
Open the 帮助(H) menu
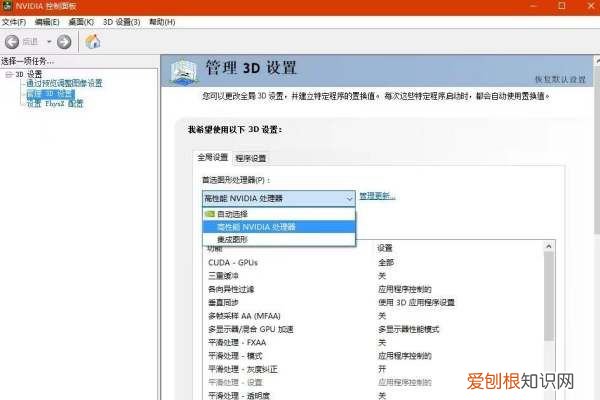pyautogui.click(x=162, y=22)
